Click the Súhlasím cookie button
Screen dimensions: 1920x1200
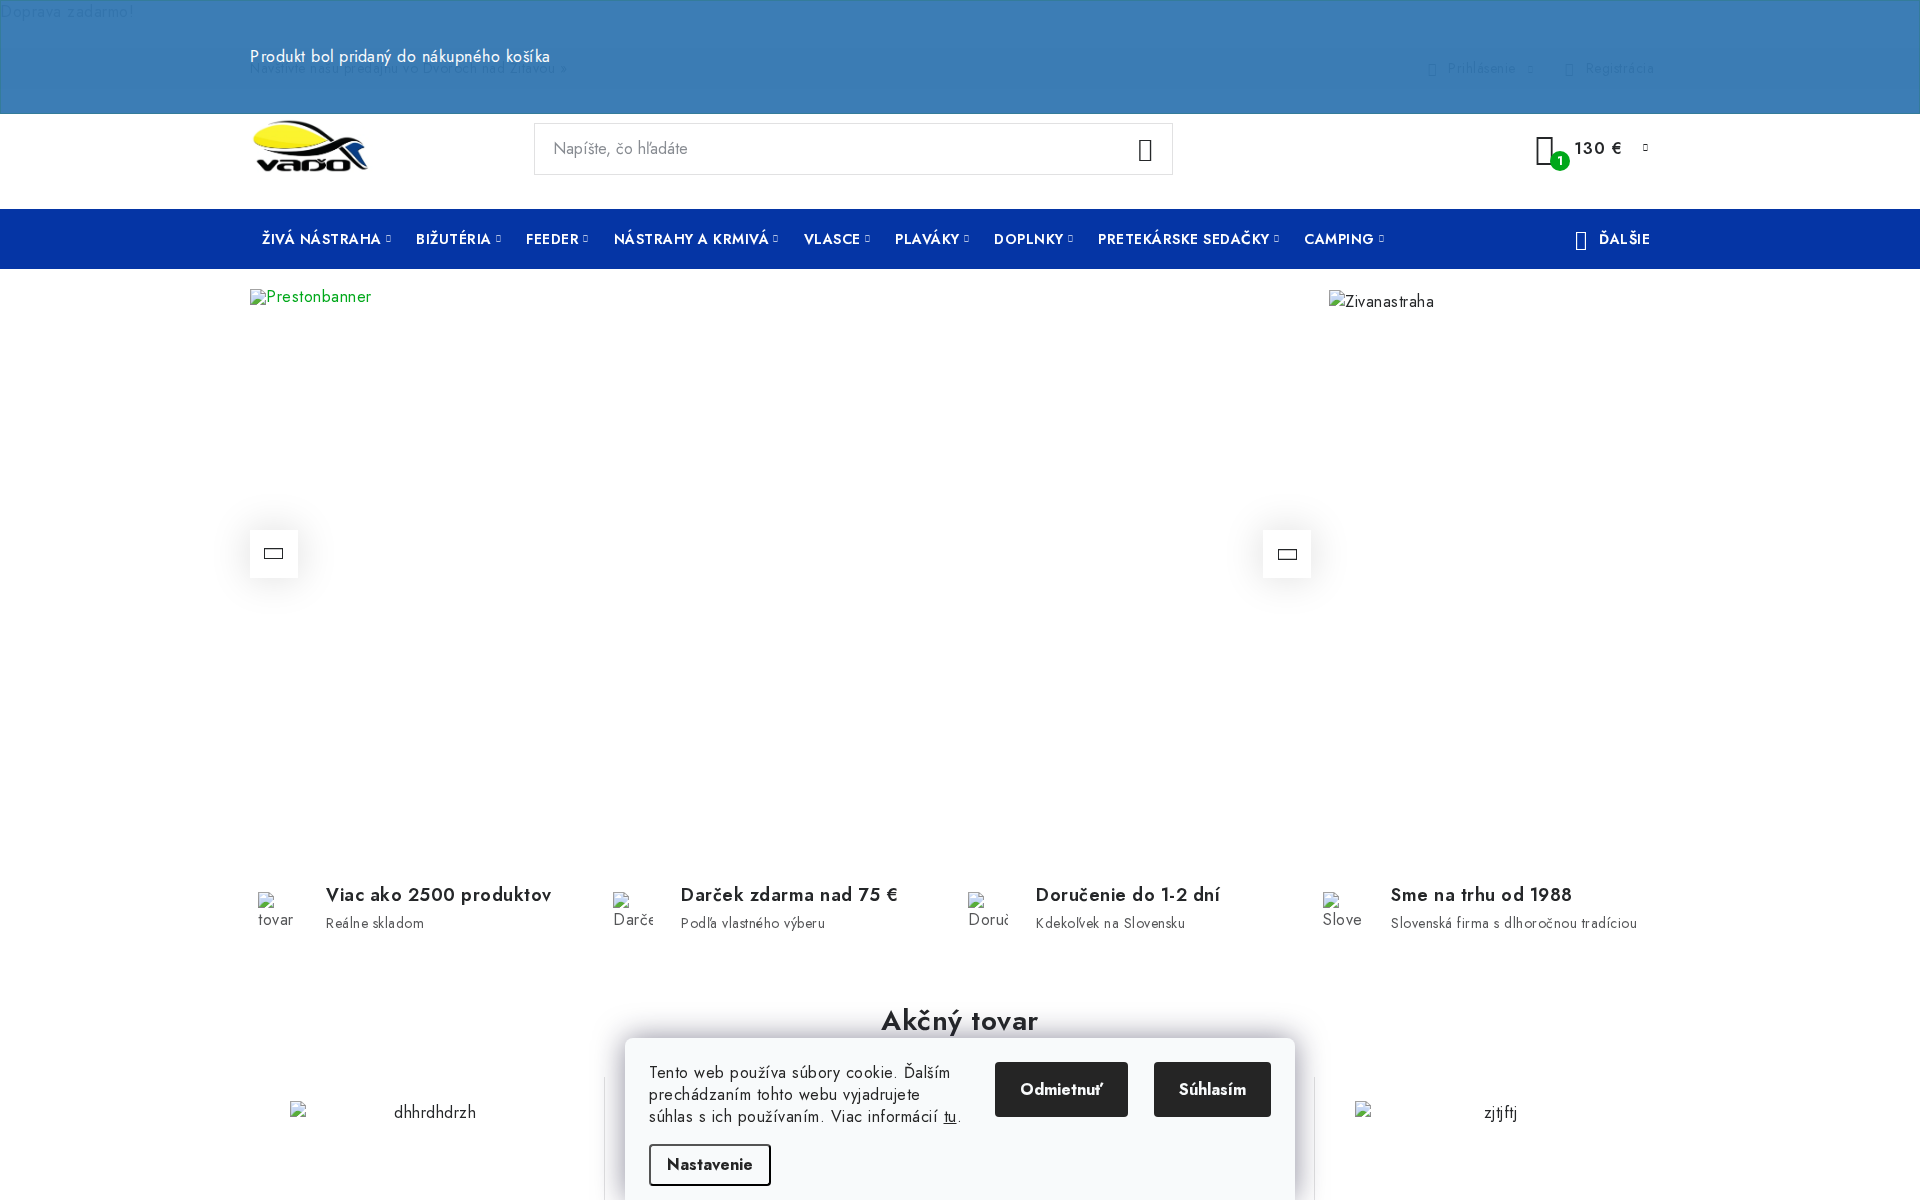coord(1212,1089)
